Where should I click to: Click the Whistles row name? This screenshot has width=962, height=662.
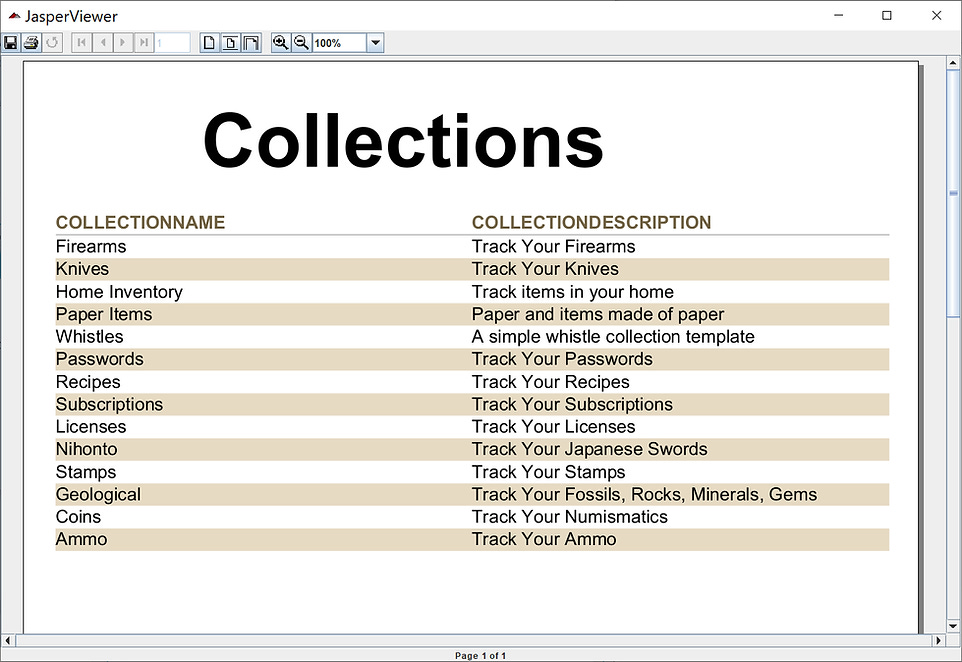[x=90, y=337]
